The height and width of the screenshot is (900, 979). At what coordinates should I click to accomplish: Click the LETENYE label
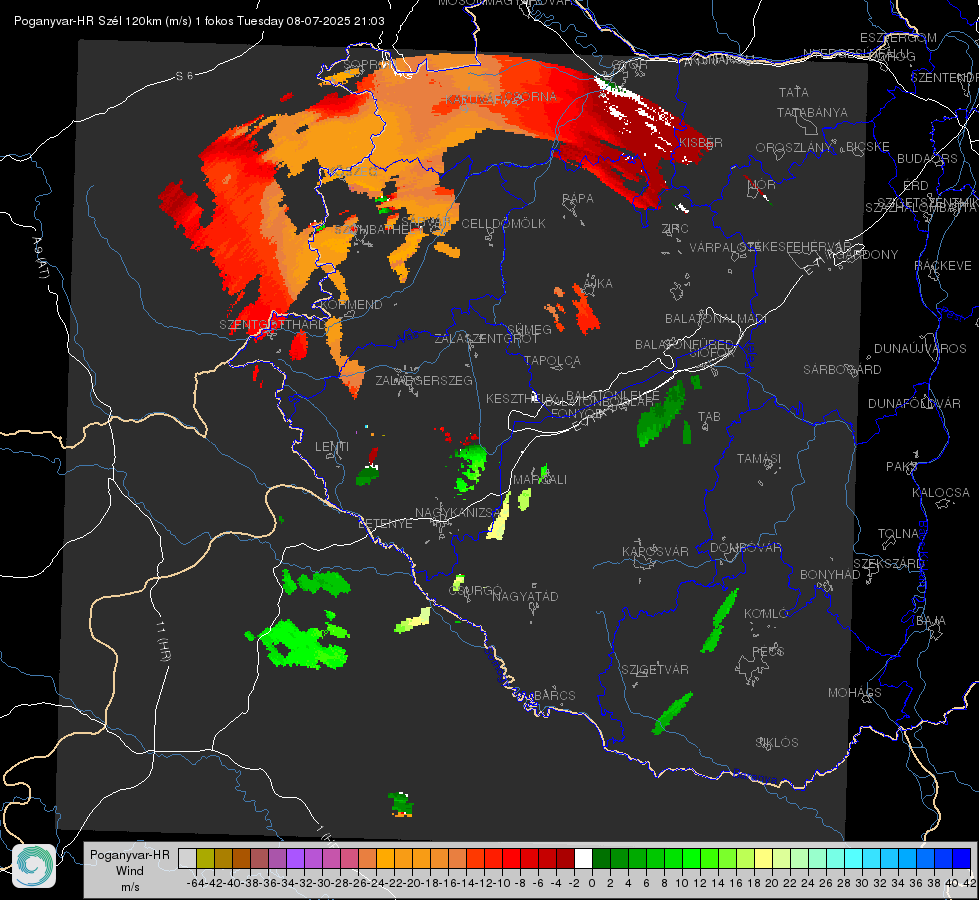[x=385, y=524]
